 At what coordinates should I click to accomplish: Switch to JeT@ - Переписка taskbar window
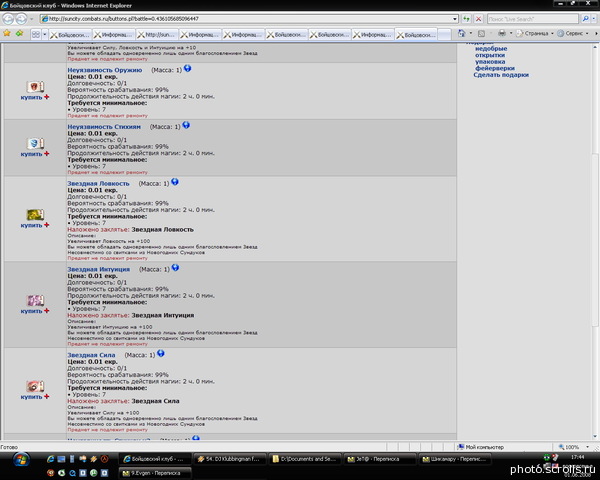click(380, 459)
